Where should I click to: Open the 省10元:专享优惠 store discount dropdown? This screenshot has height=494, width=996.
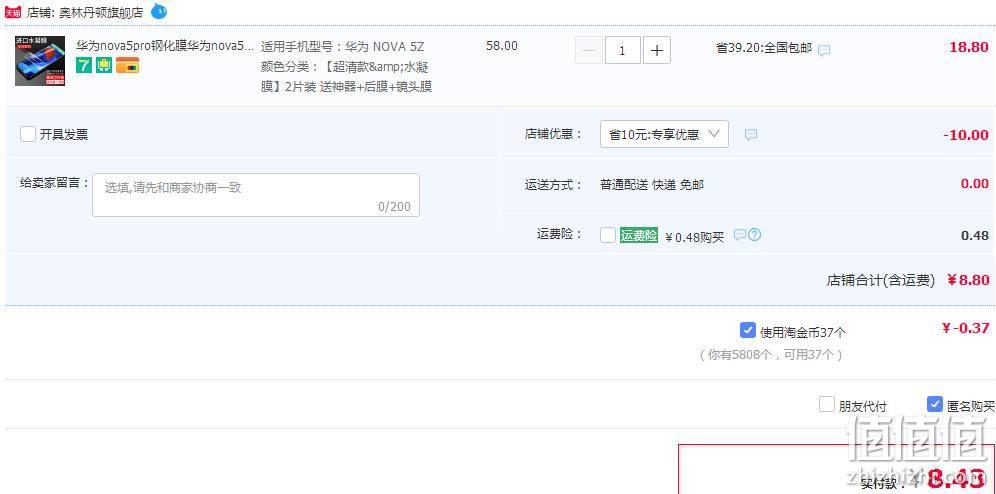coord(664,134)
